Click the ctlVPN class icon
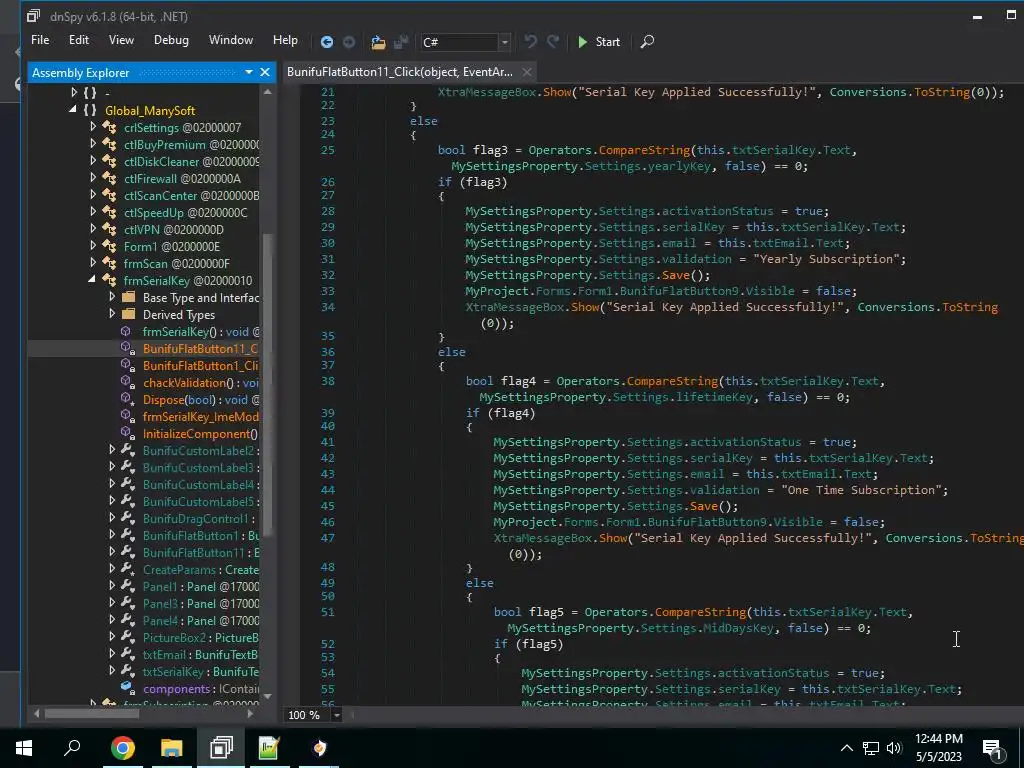Image resolution: width=1024 pixels, height=768 pixels. click(110, 229)
